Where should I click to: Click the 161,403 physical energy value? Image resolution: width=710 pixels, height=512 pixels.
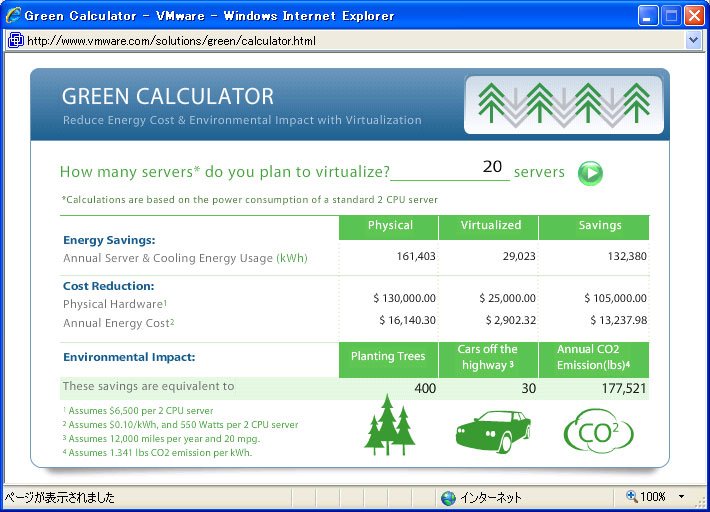[x=416, y=256]
